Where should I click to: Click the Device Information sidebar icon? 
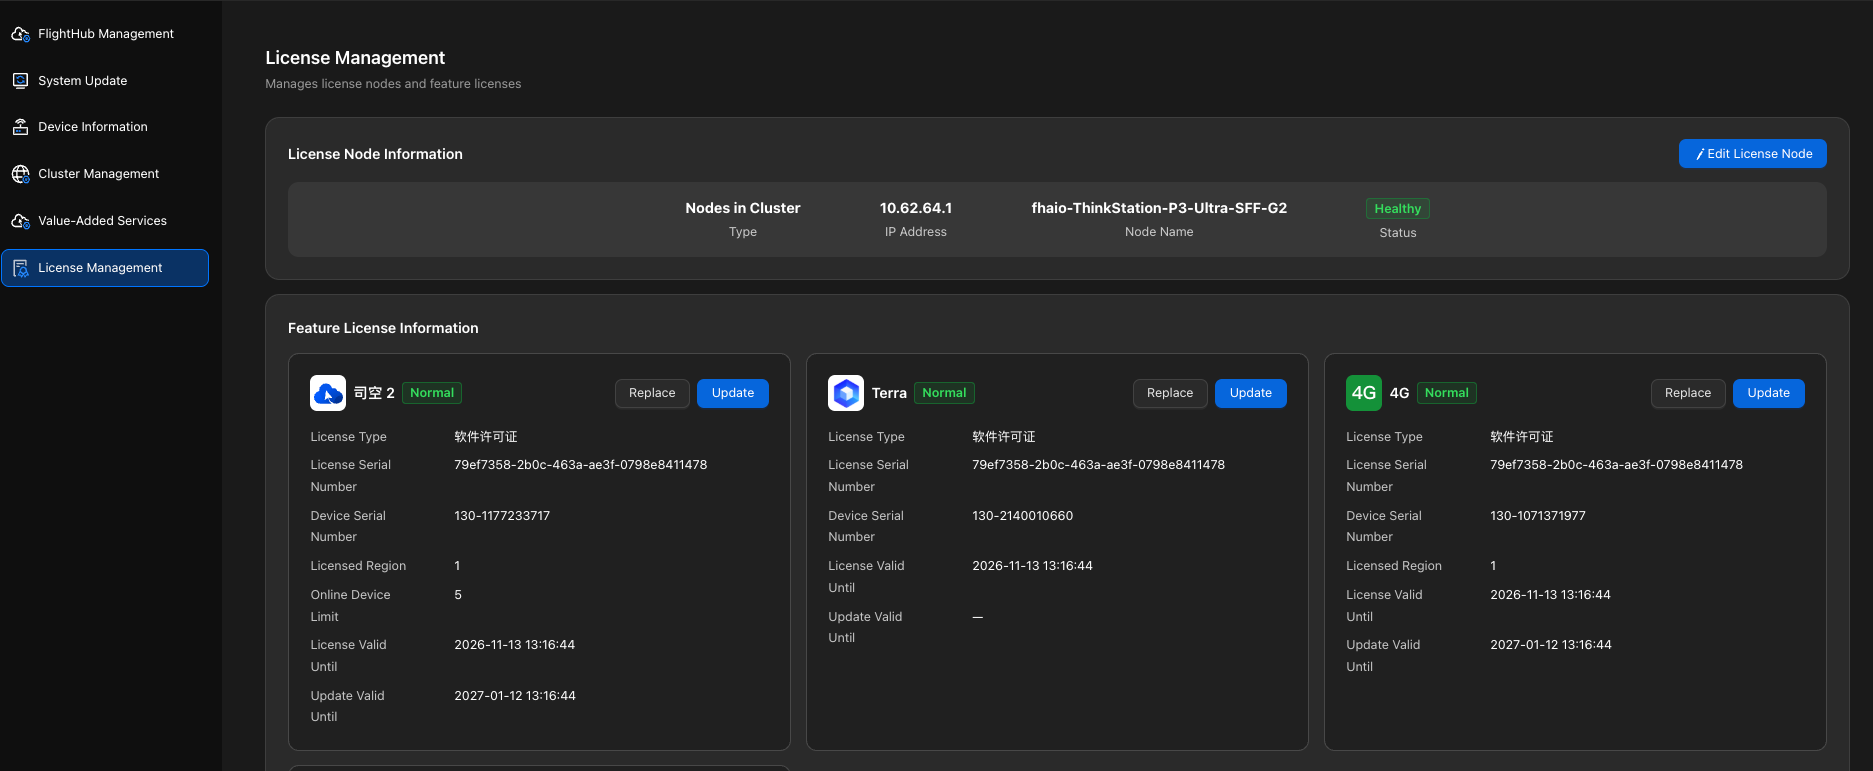[x=20, y=127]
